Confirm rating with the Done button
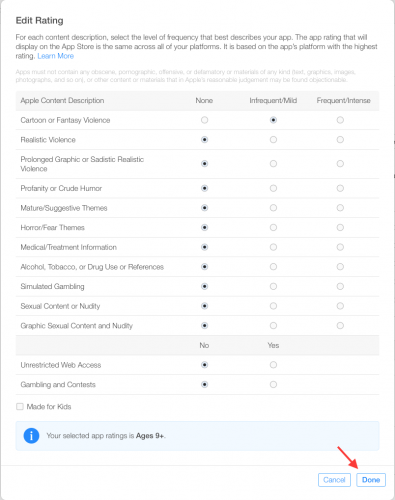Viewport: 395px width, 500px height. (x=371, y=480)
